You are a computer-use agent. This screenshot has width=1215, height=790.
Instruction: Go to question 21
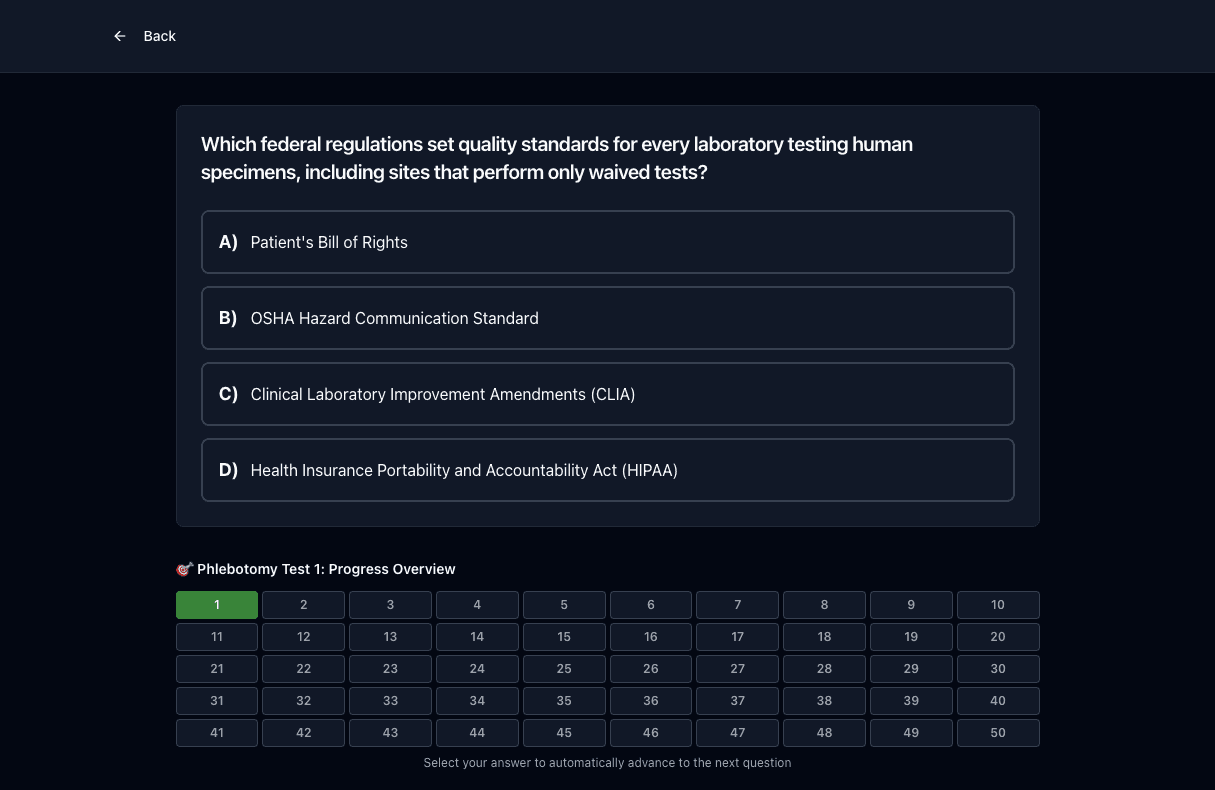coord(217,669)
